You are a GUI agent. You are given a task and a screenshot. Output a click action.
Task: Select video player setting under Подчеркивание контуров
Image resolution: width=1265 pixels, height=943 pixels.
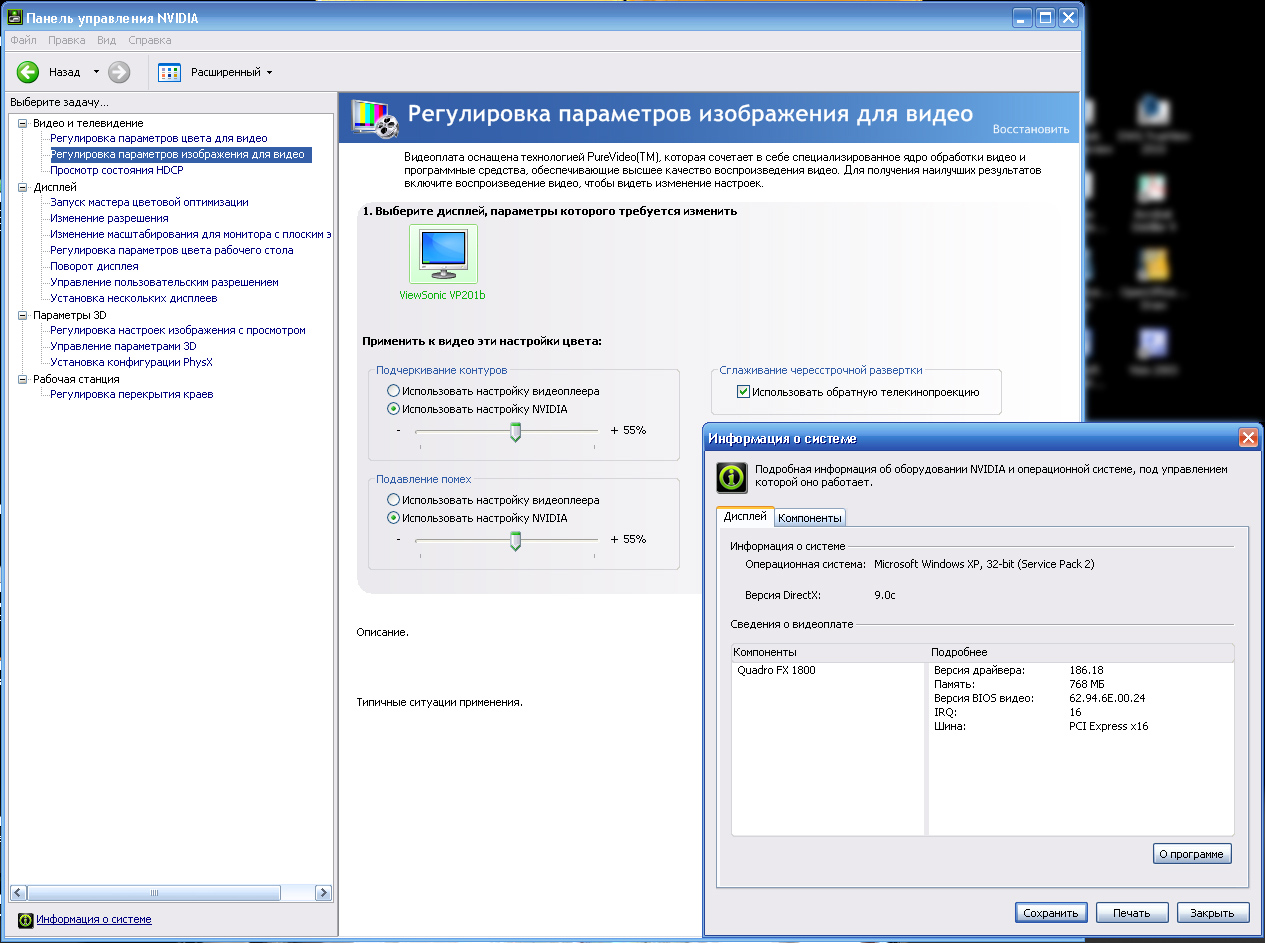click(x=393, y=391)
